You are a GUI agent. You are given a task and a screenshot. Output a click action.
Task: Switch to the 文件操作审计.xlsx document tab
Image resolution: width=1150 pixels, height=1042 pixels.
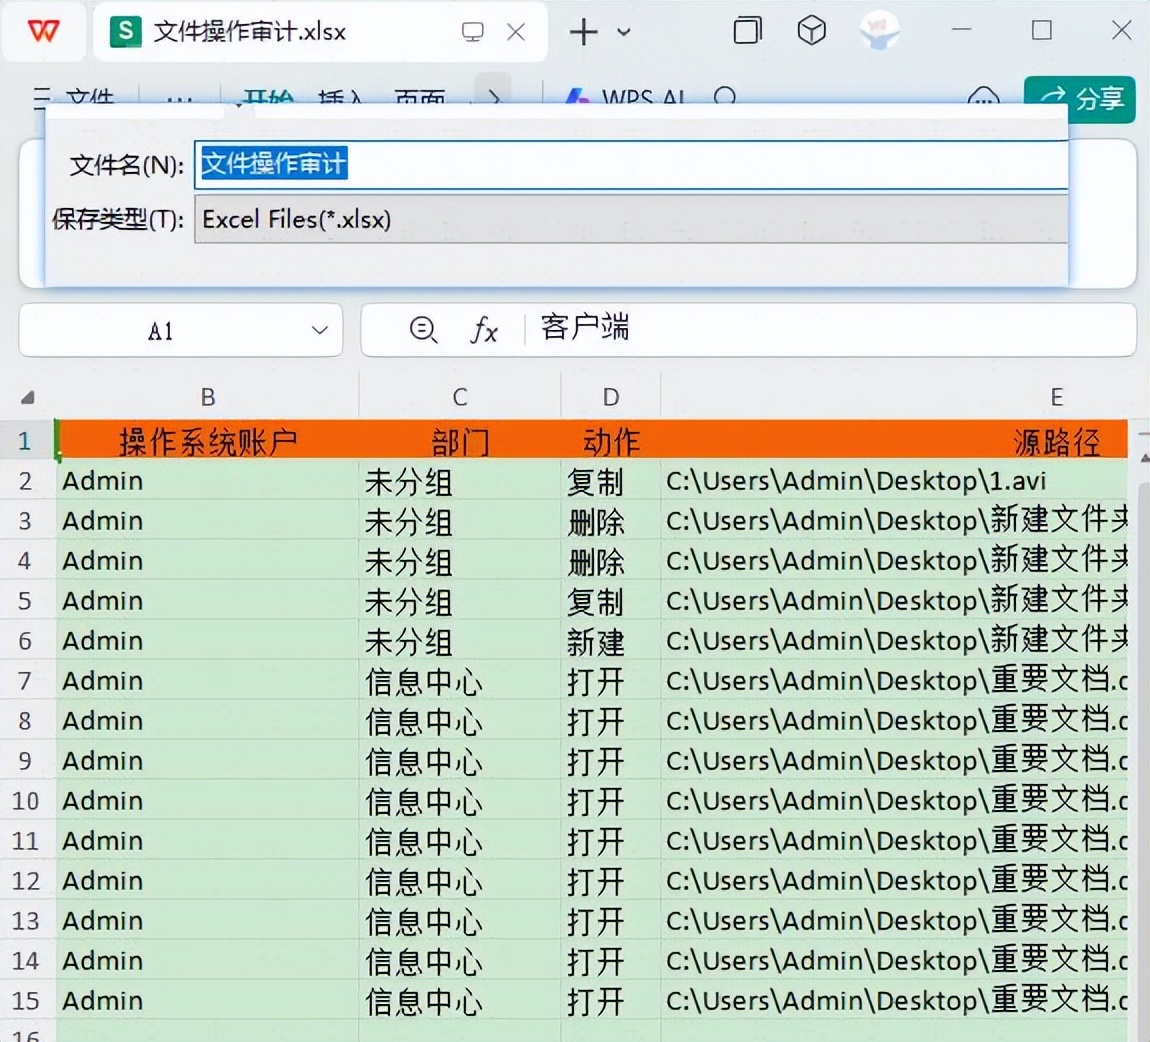[x=250, y=32]
